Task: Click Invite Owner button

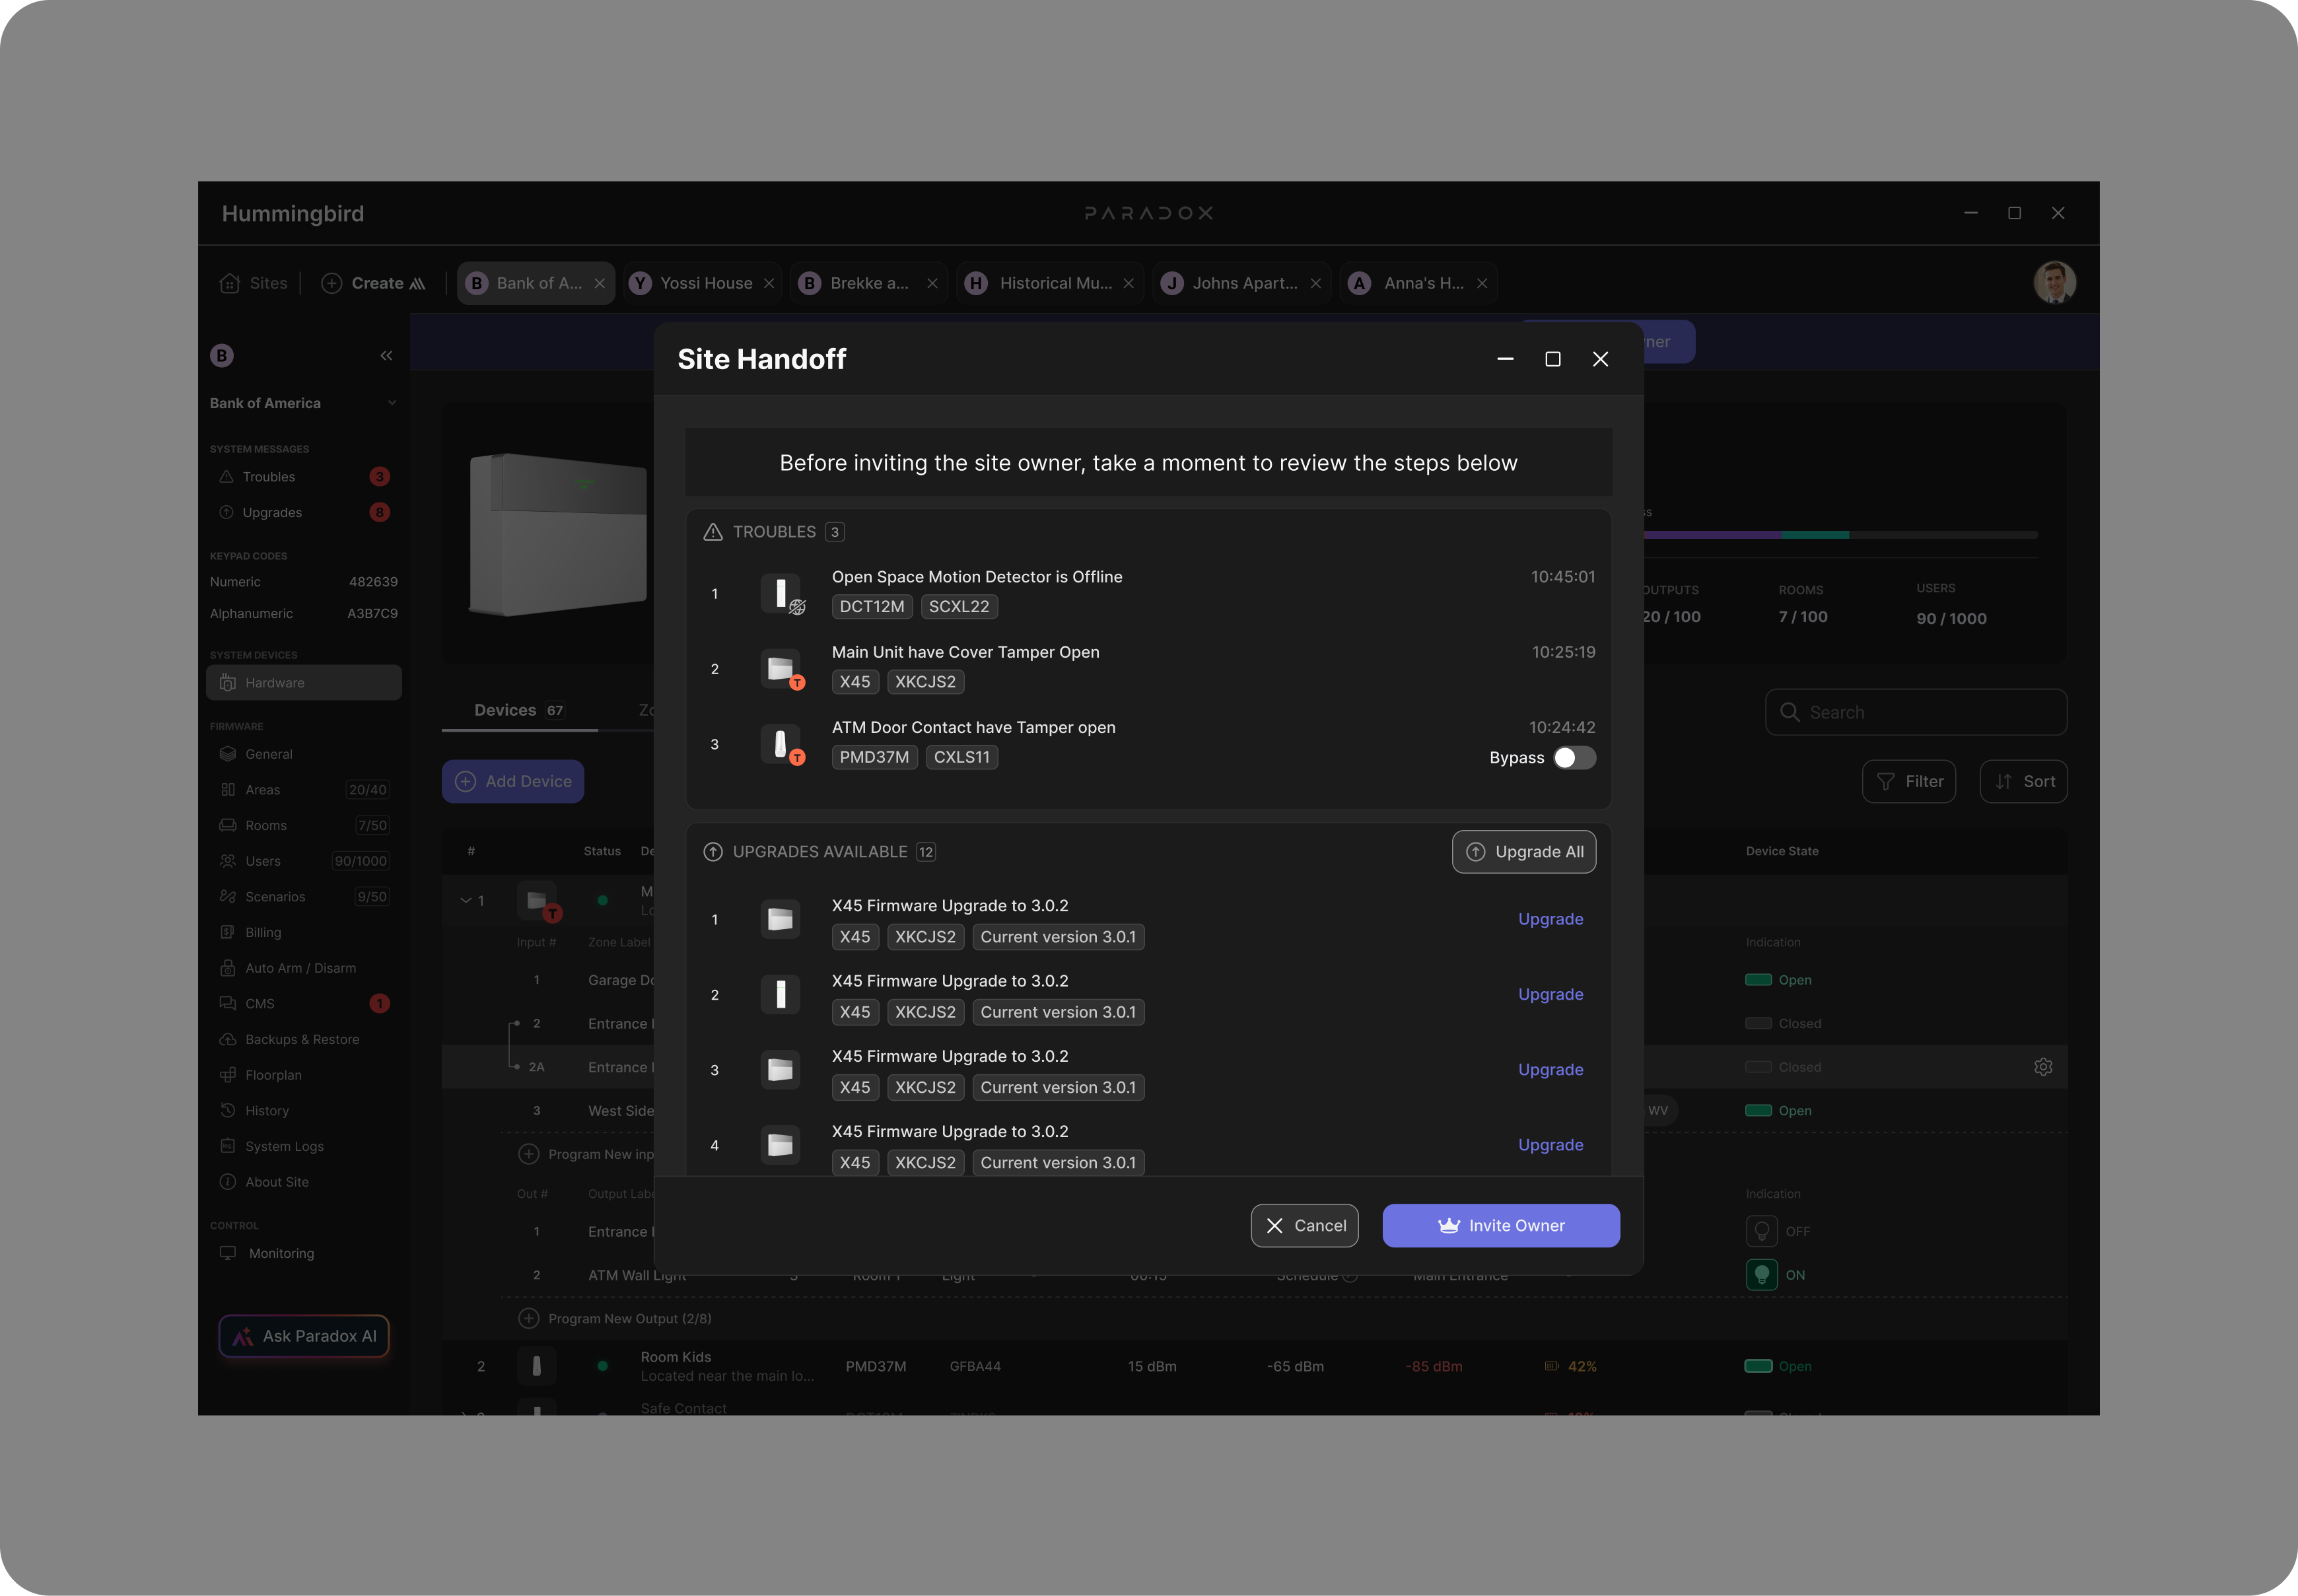Action: pyautogui.click(x=1501, y=1226)
